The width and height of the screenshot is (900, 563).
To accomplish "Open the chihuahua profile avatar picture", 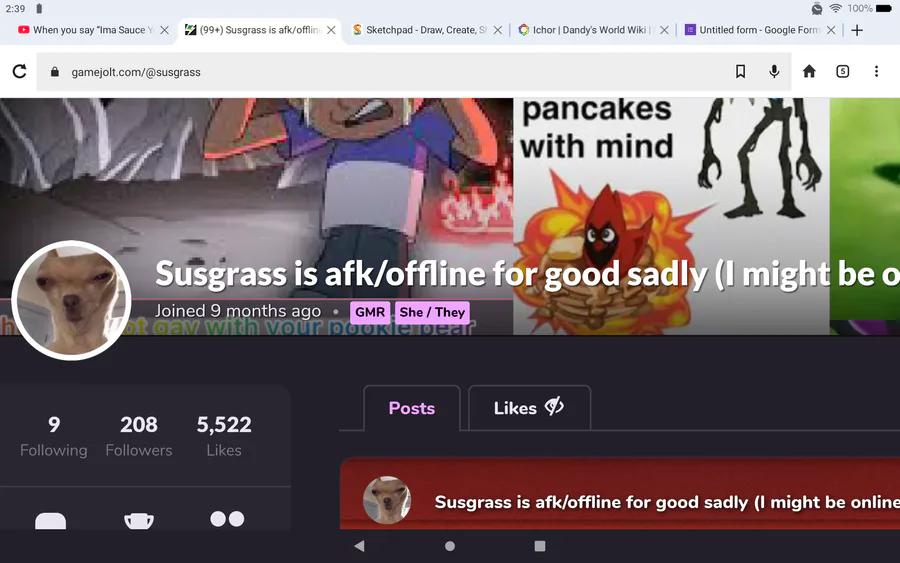I will click(71, 300).
